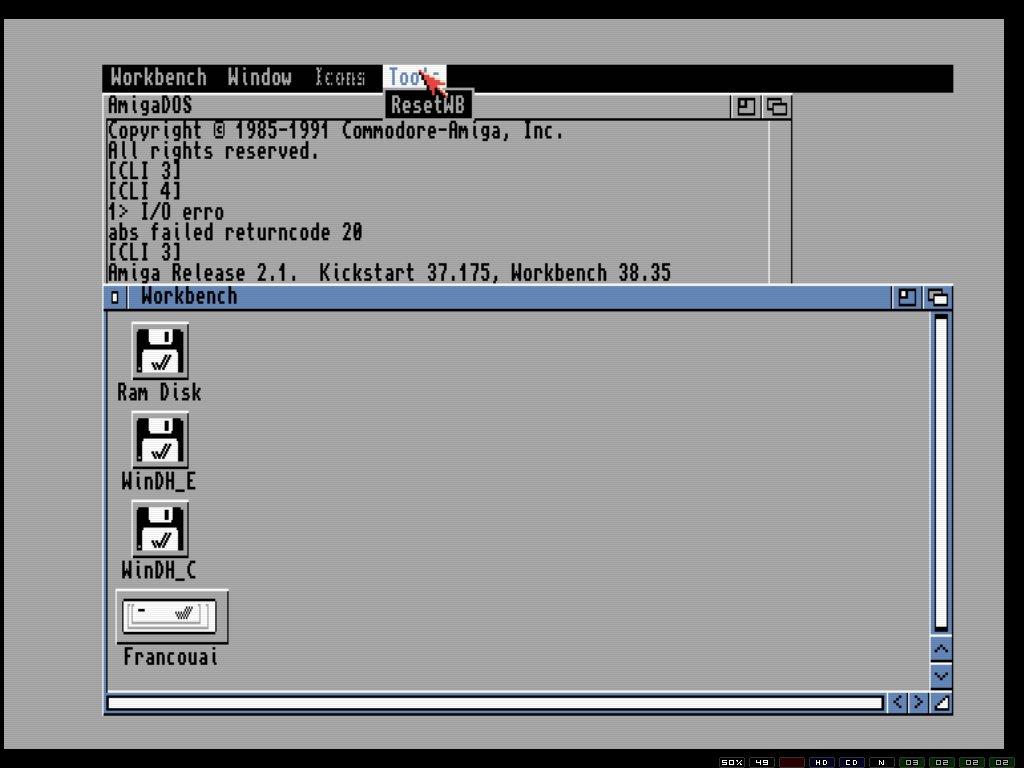Screen dimensions: 1024x768
Task: Click the right scroll arrow in Workbench window
Action: coord(918,702)
